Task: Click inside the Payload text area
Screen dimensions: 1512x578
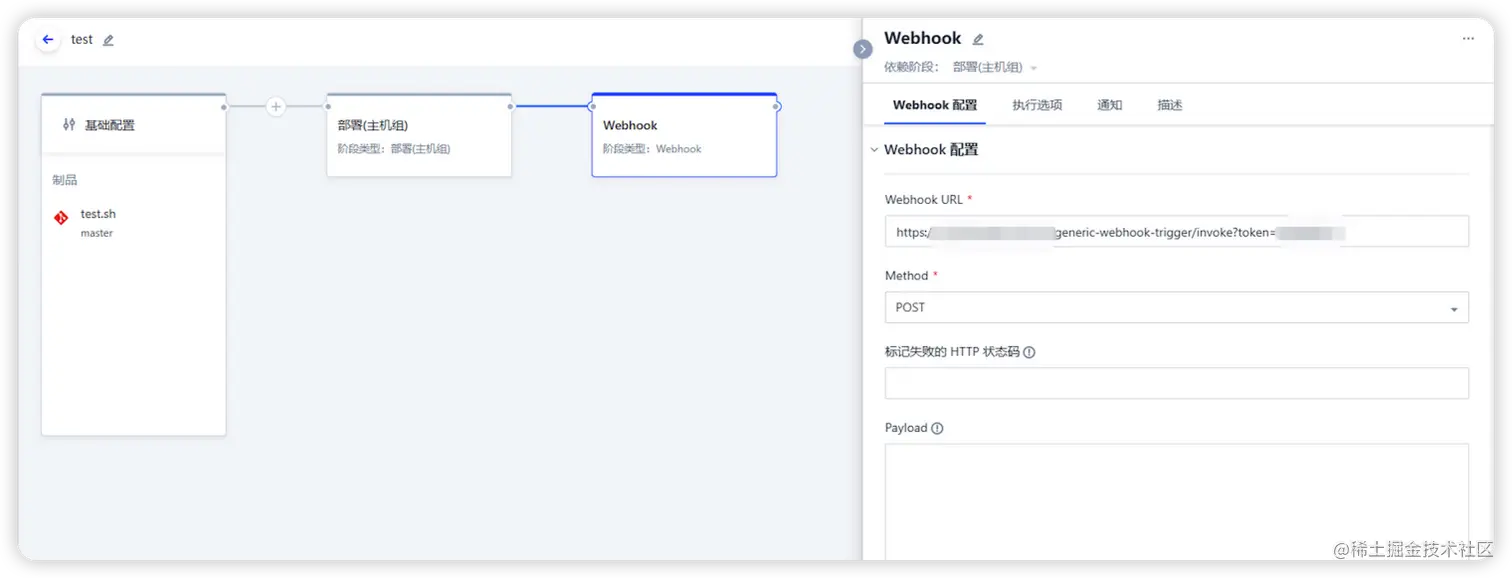Action: click(x=1176, y=501)
